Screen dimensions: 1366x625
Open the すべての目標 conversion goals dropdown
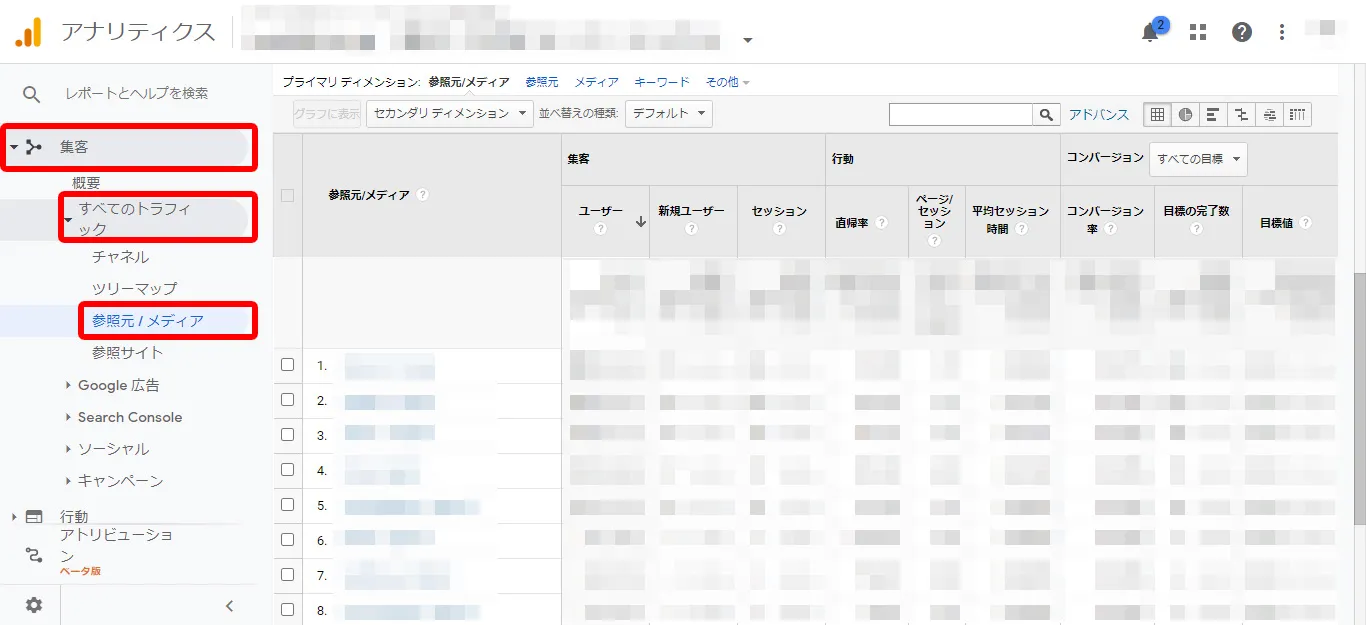click(x=1199, y=159)
